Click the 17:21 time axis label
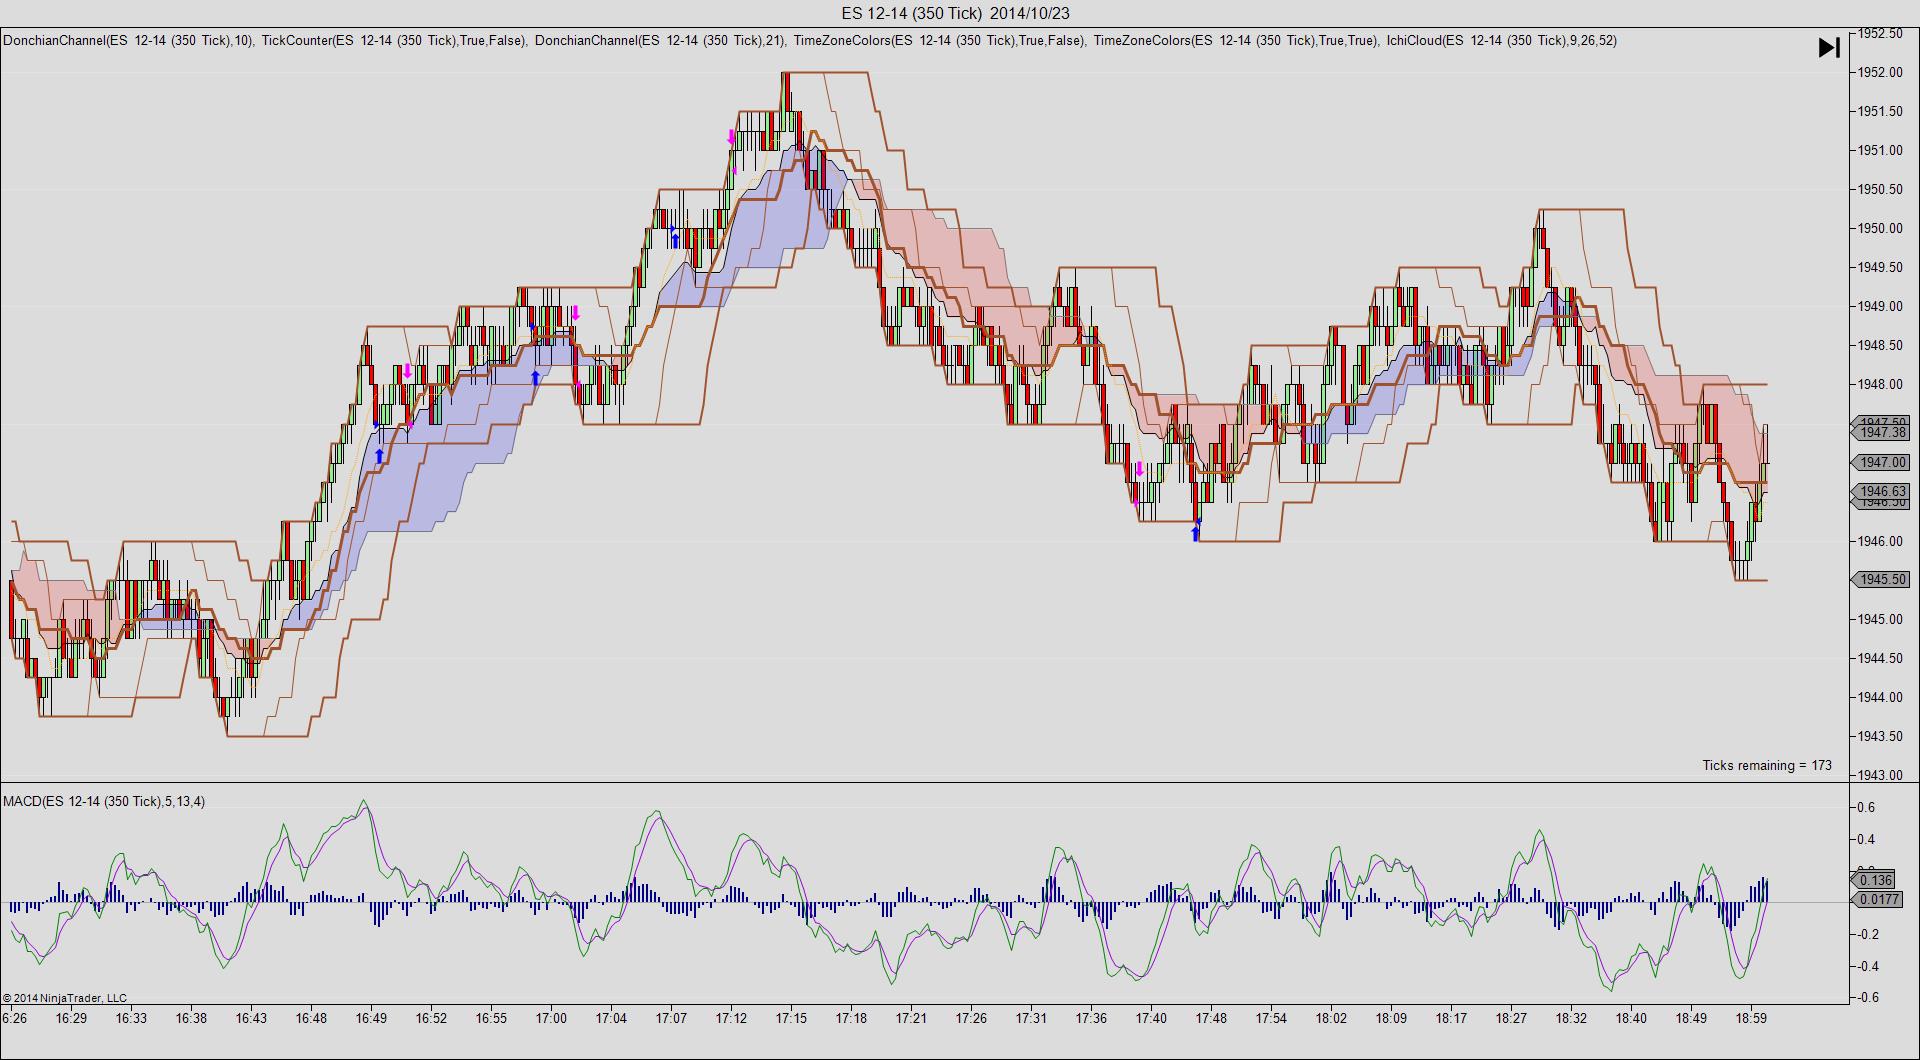1920x1060 pixels. 911,1018
